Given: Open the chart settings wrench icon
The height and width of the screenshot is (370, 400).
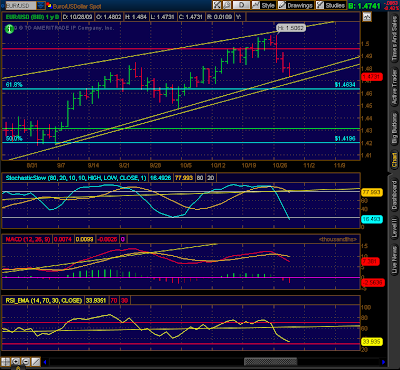Looking at the screenshot, I should click(x=217, y=5).
